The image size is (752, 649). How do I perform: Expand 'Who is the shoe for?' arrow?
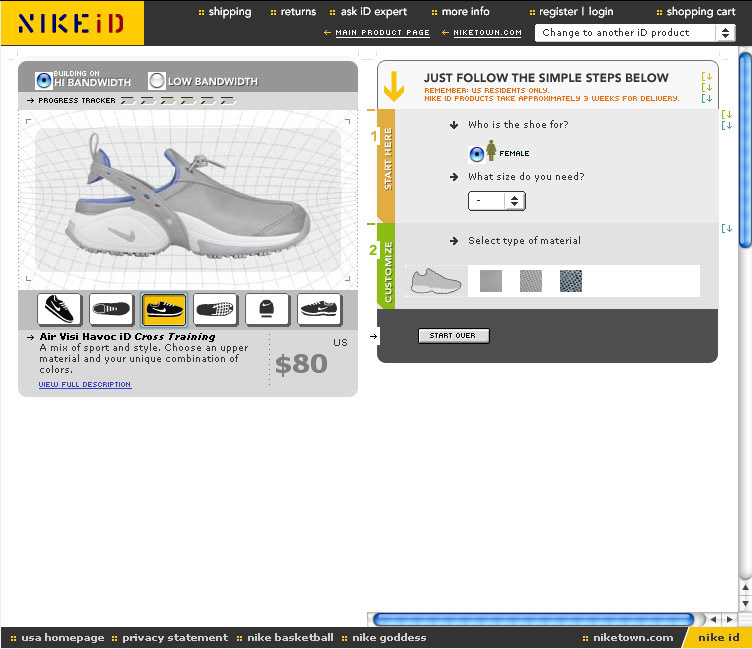point(454,125)
